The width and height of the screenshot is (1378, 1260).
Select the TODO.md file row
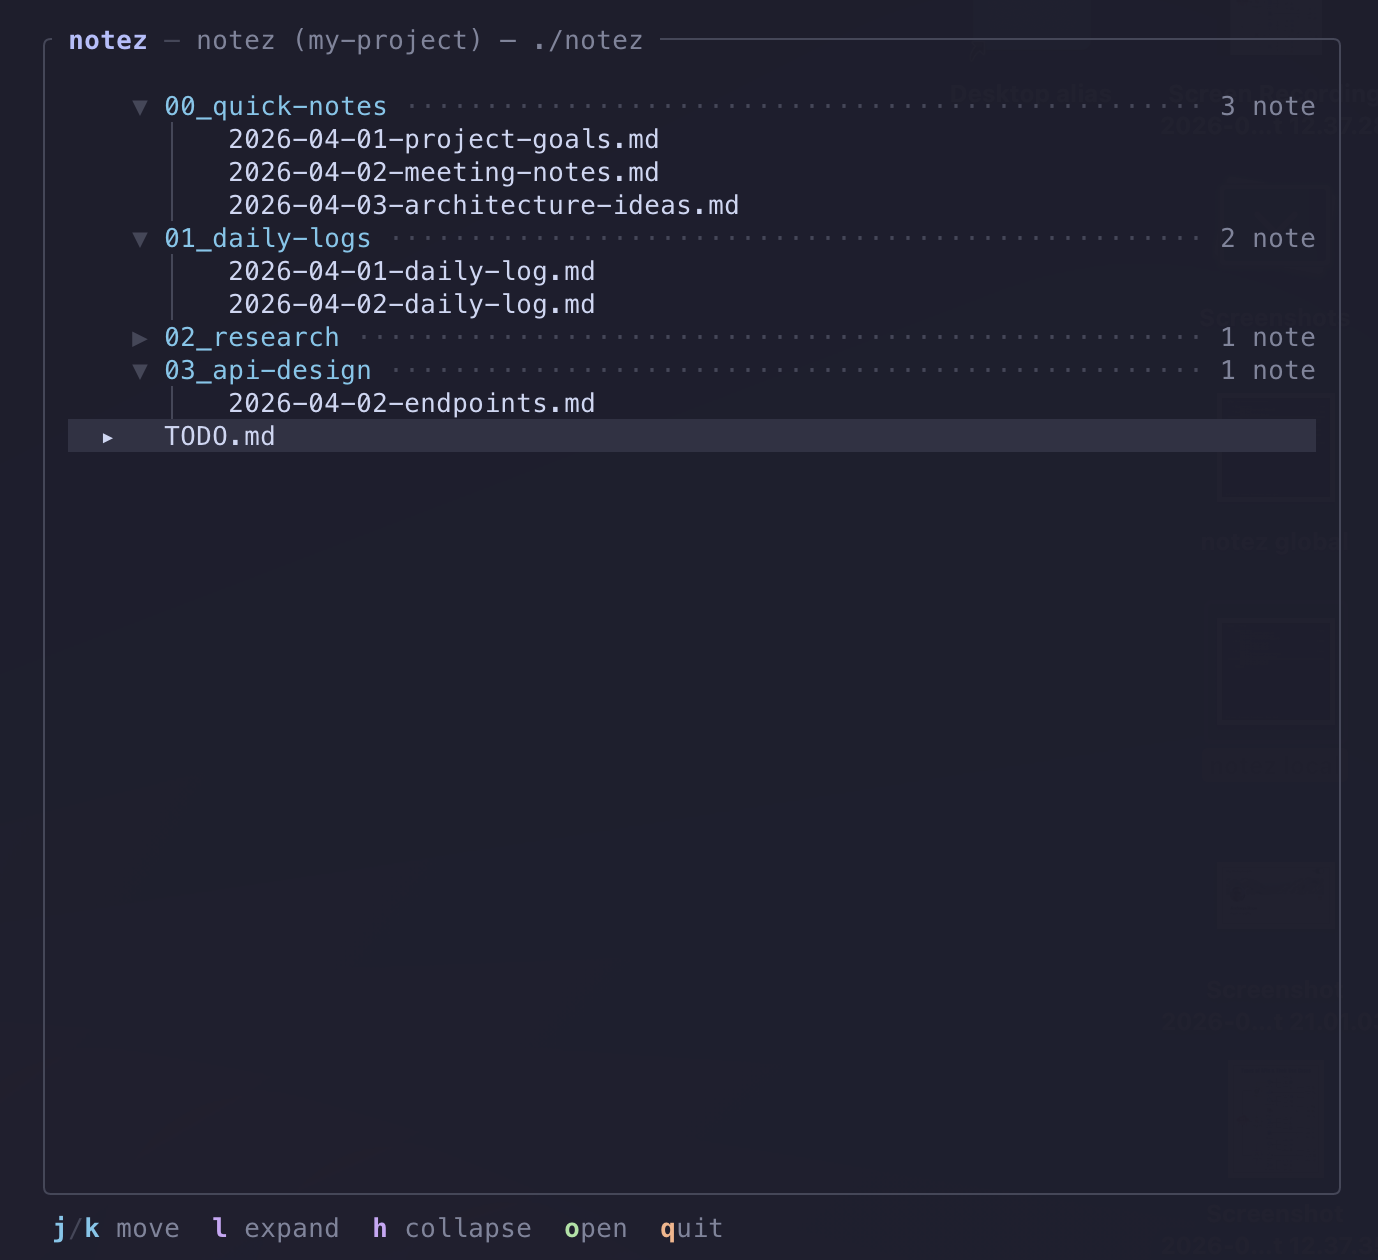click(220, 437)
